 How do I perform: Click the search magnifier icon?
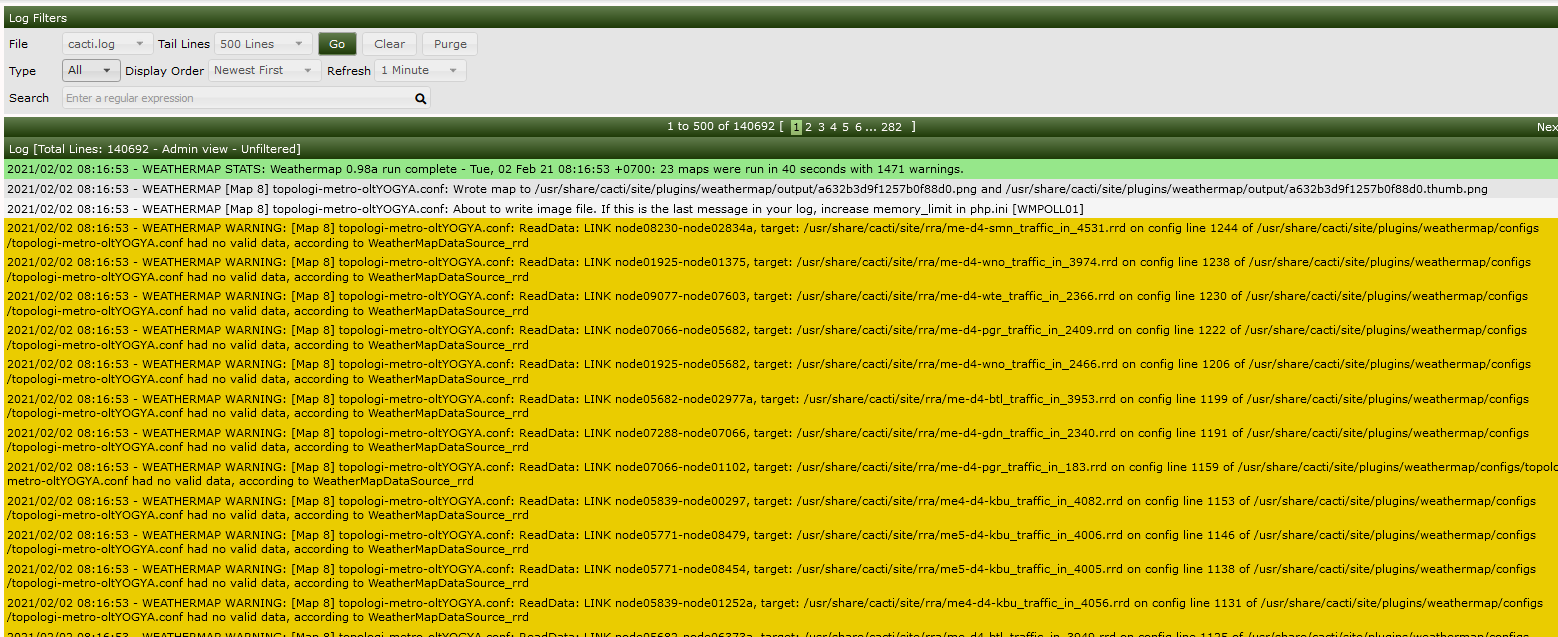coord(420,98)
